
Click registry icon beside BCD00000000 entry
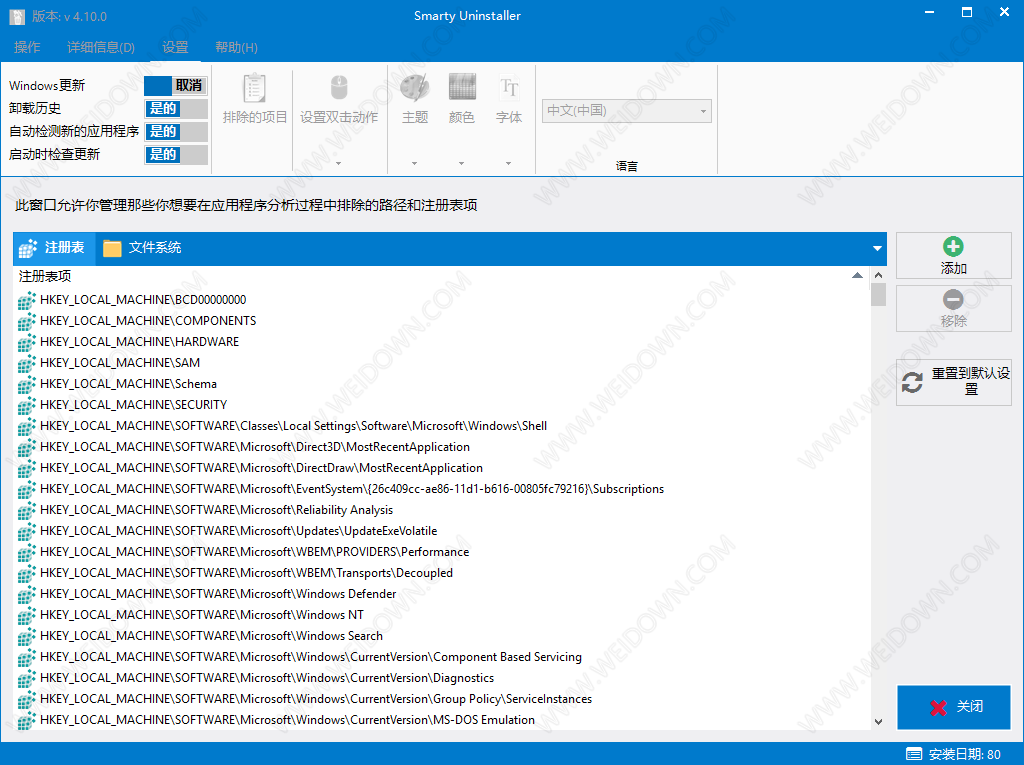pyautogui.click(x=27, y=301)
